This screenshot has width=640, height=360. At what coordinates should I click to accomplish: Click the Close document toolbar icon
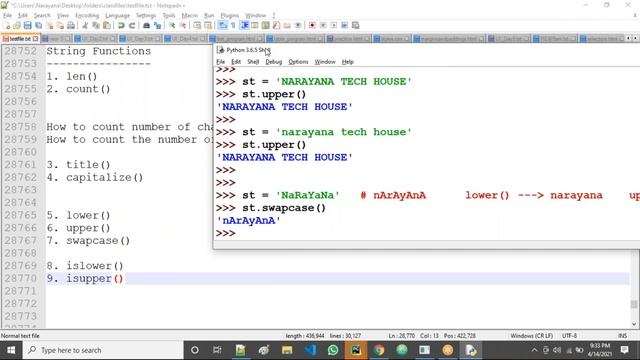point(49,25)
